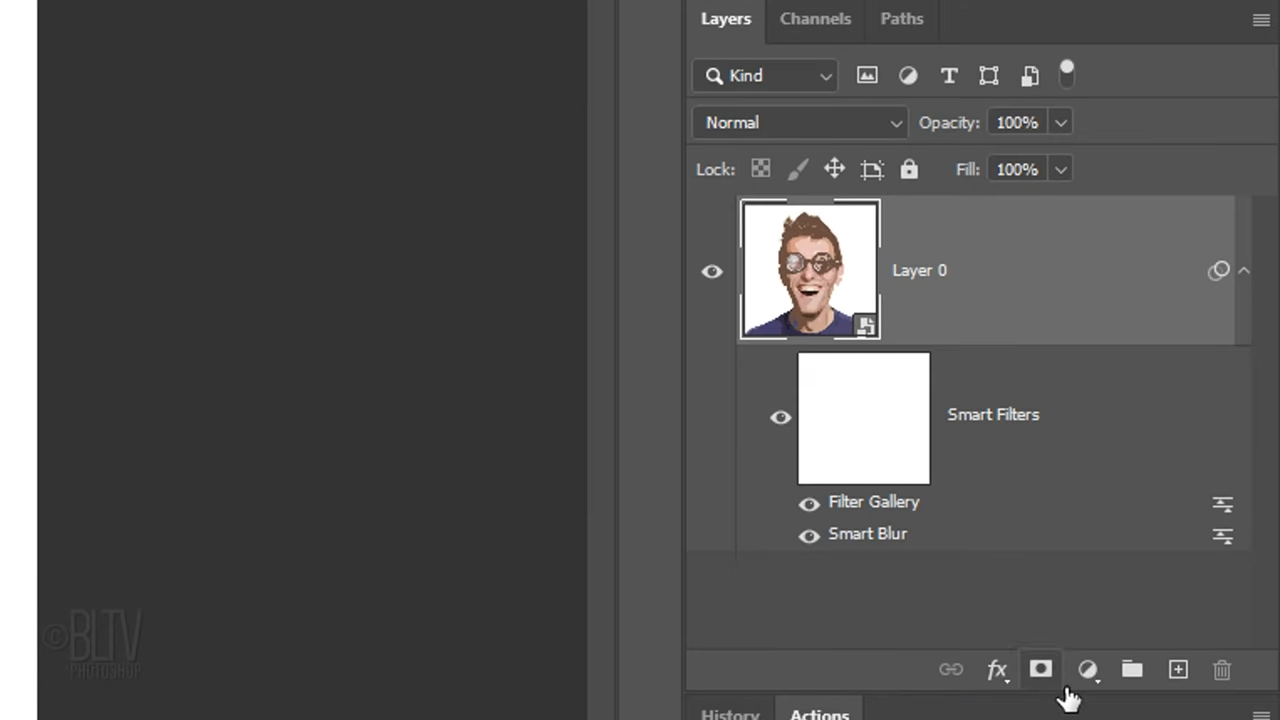Toggle Smart Filters visibility
Screen dimensions: 1280x720
(780, 417)
